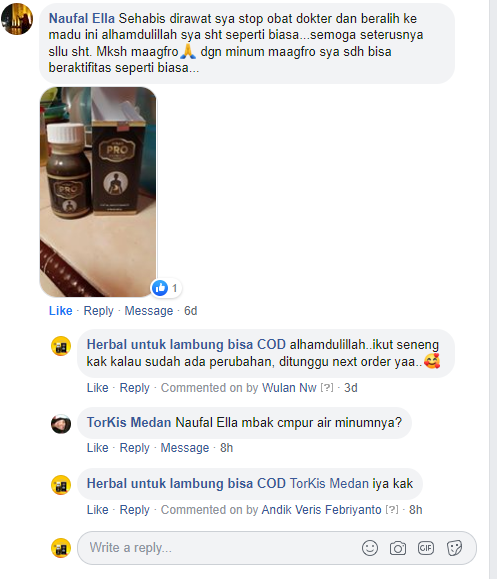Open Wulan Nw's profile link
497x579 pixels.
point(289,388)
